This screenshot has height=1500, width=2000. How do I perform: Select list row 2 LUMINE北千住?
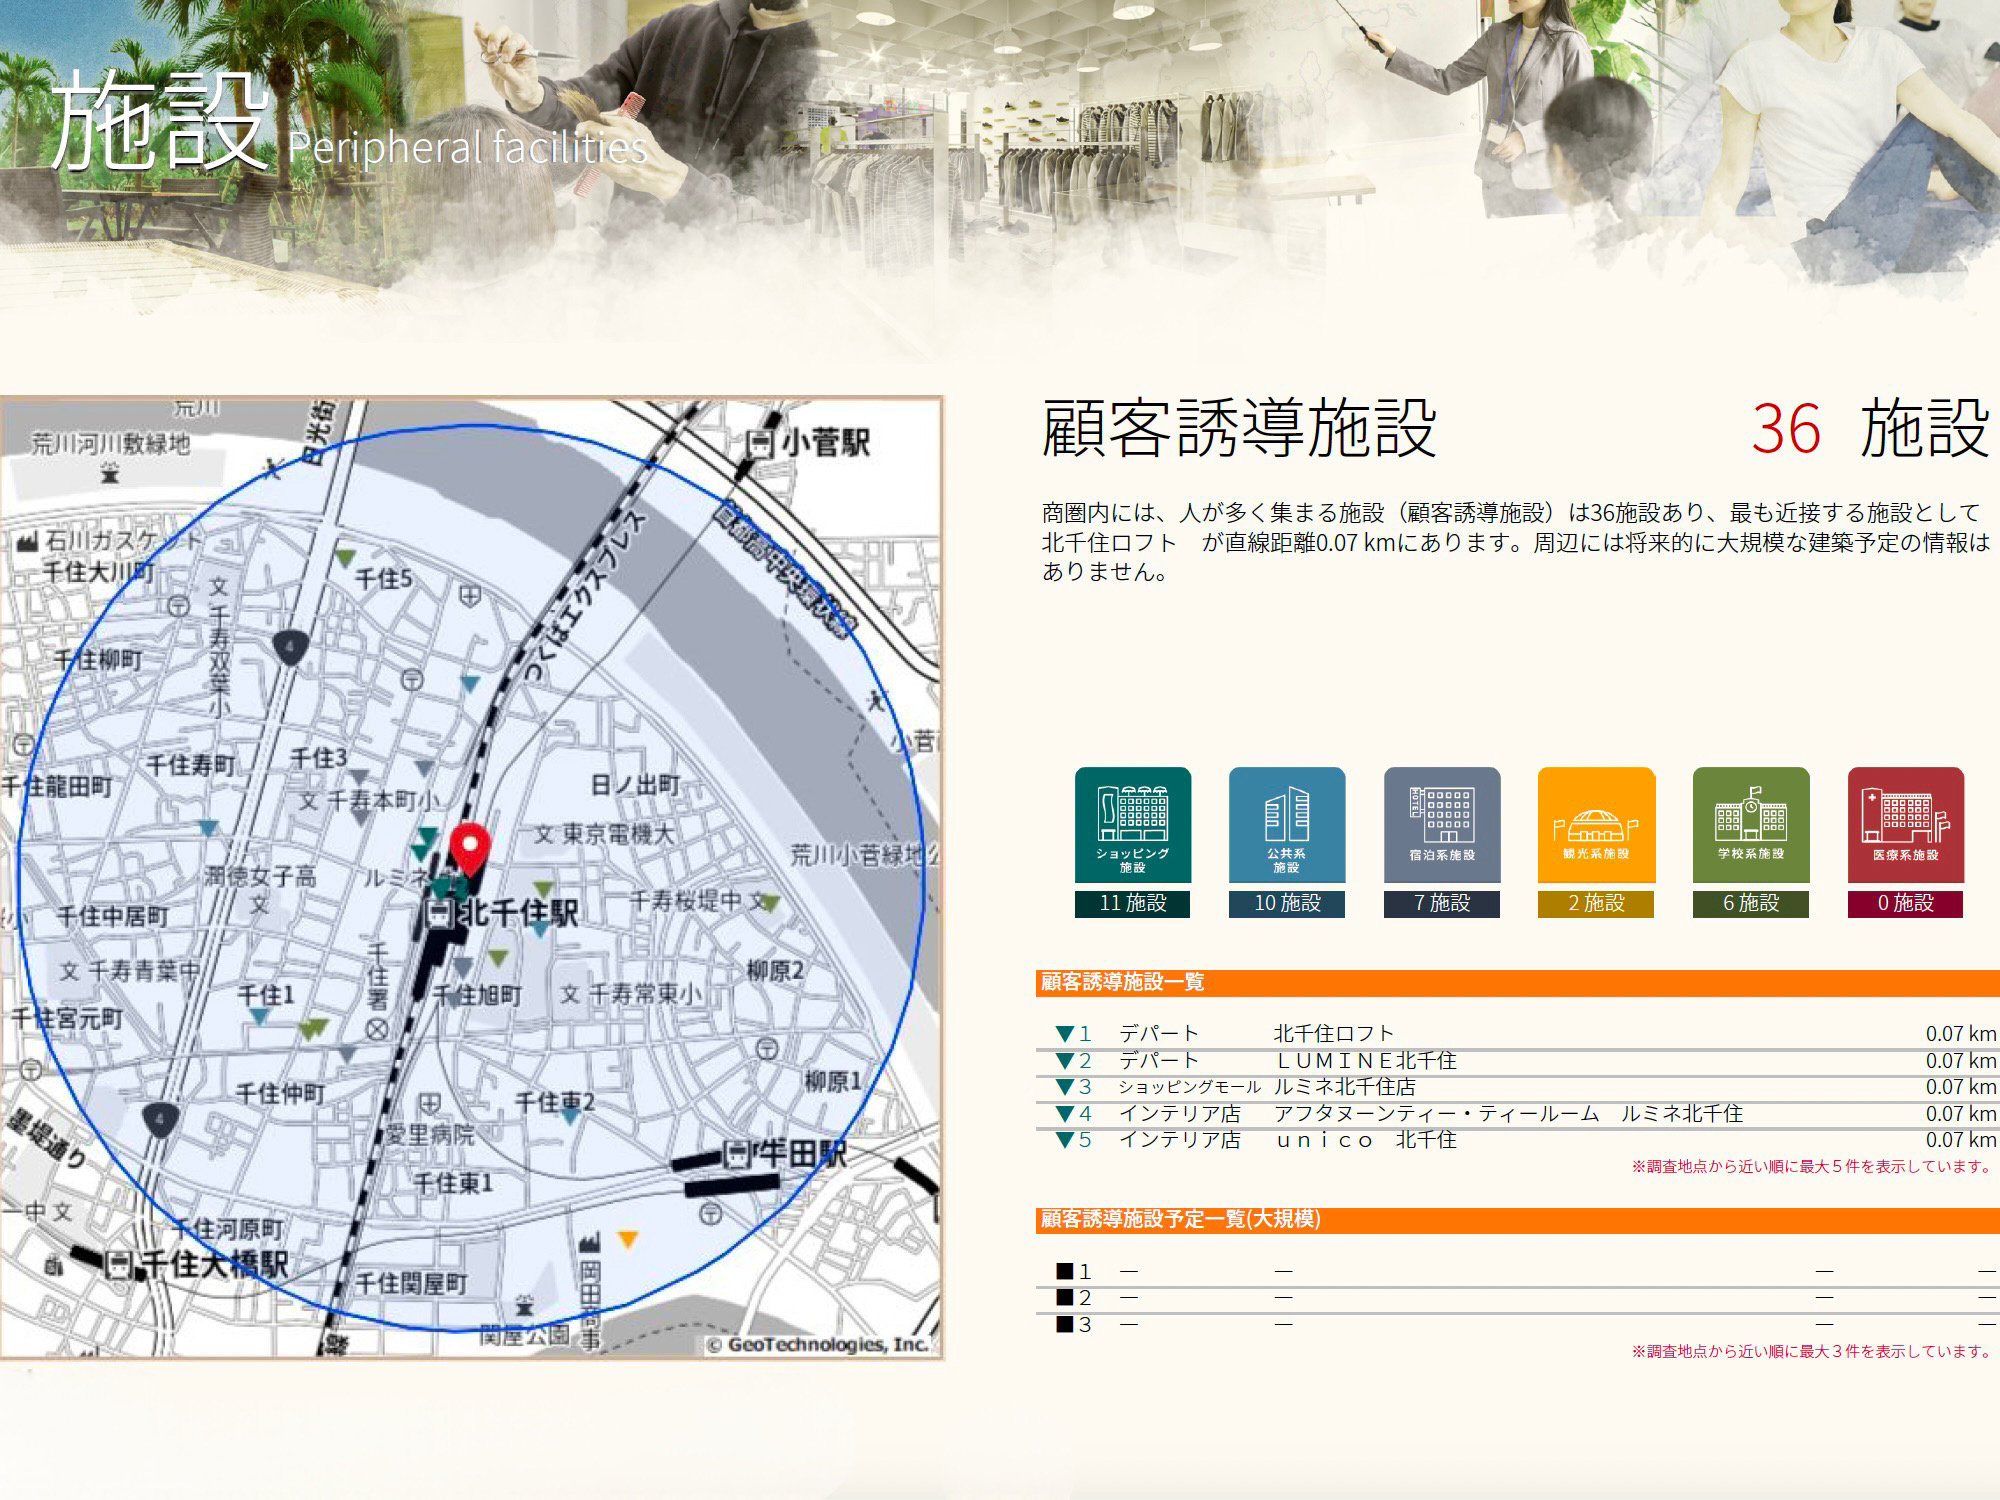click(x=1364, y=1060)
